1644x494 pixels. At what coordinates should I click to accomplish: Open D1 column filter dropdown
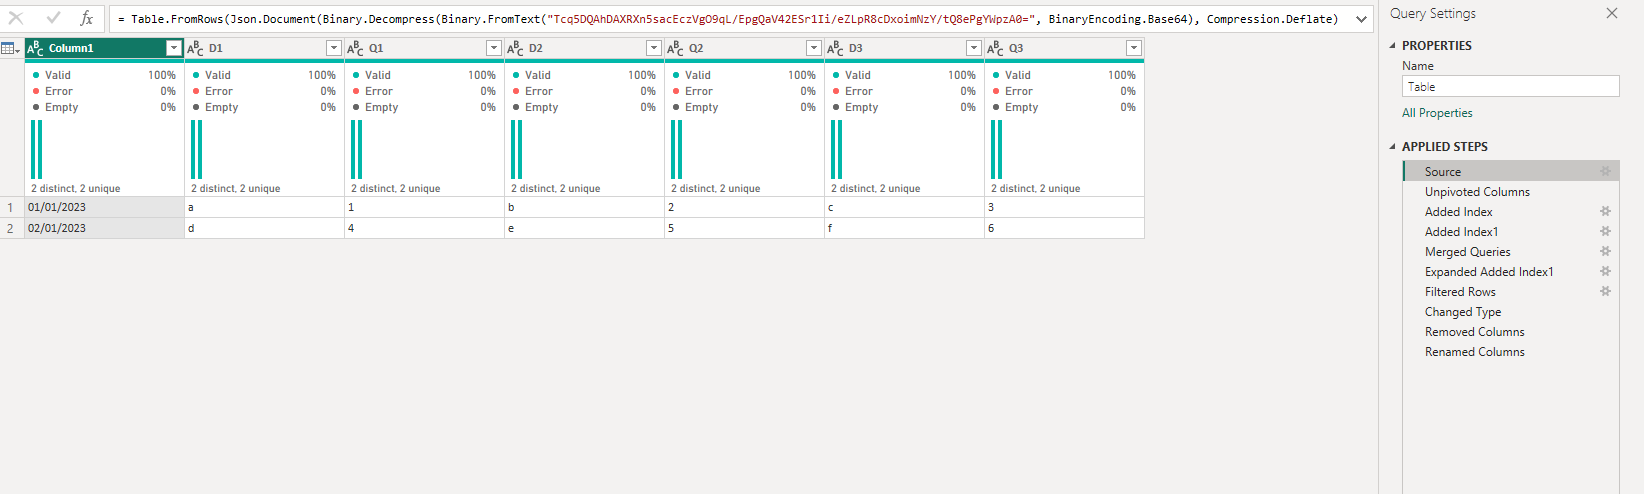pyautogui.click(x=333, y=48)
